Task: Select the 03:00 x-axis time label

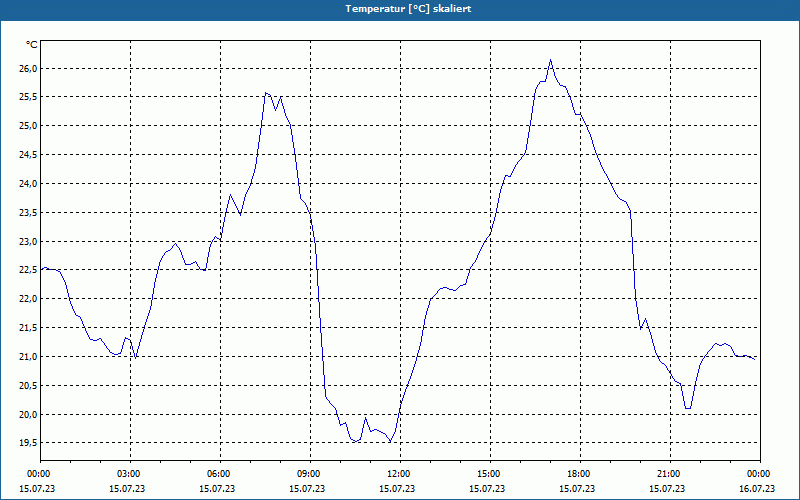Action: click(x=130, y=474)
